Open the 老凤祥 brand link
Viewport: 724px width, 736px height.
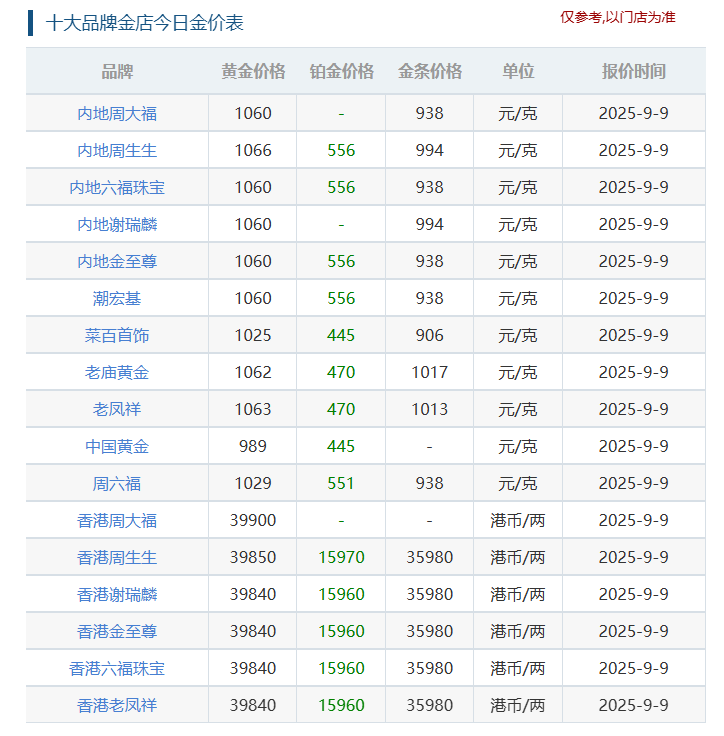pos(117,410)
